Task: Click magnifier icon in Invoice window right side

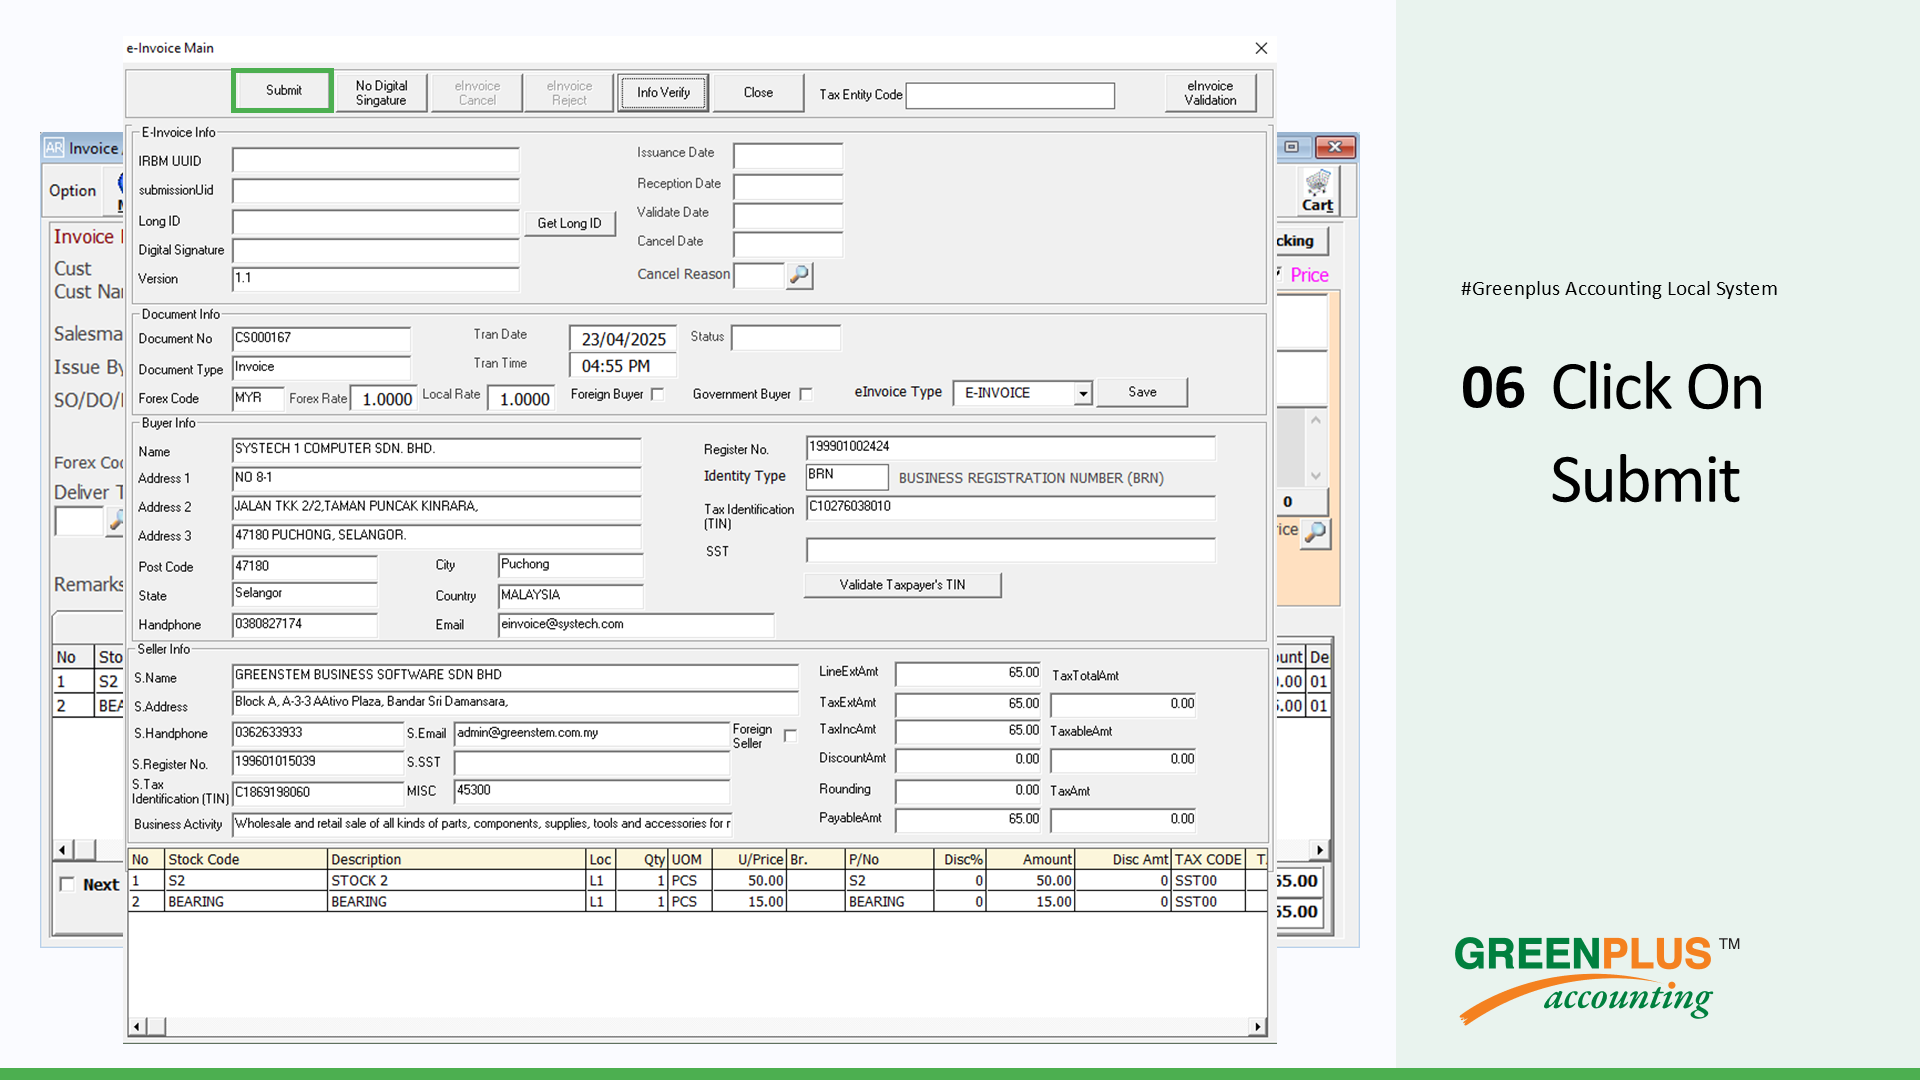Action: 1316,532
